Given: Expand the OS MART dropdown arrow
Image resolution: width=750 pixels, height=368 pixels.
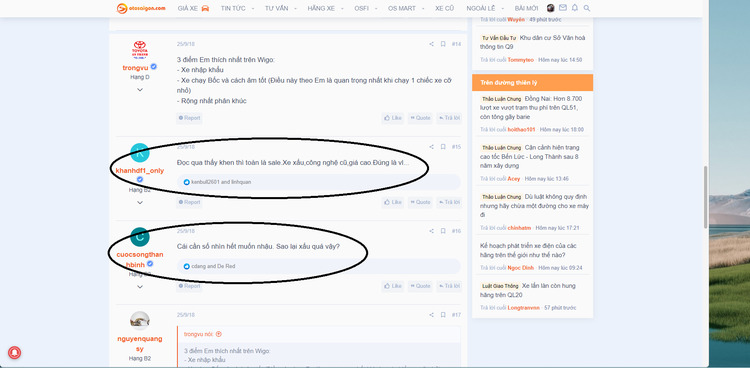Looking at the screenshot, I should coord(423,8).
